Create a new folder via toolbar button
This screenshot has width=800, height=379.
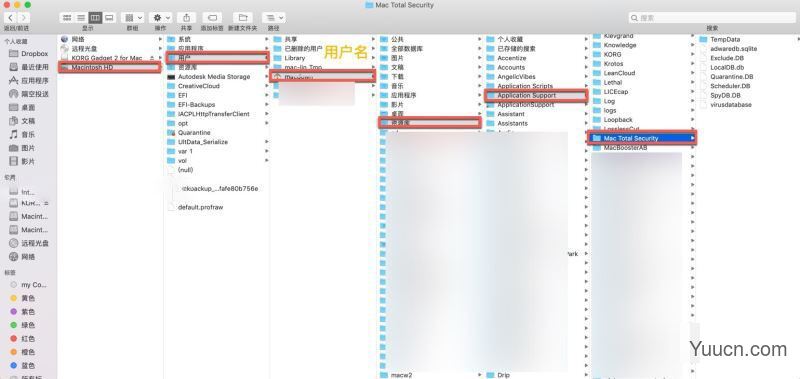pyautogui.click(x=243, y=18)
